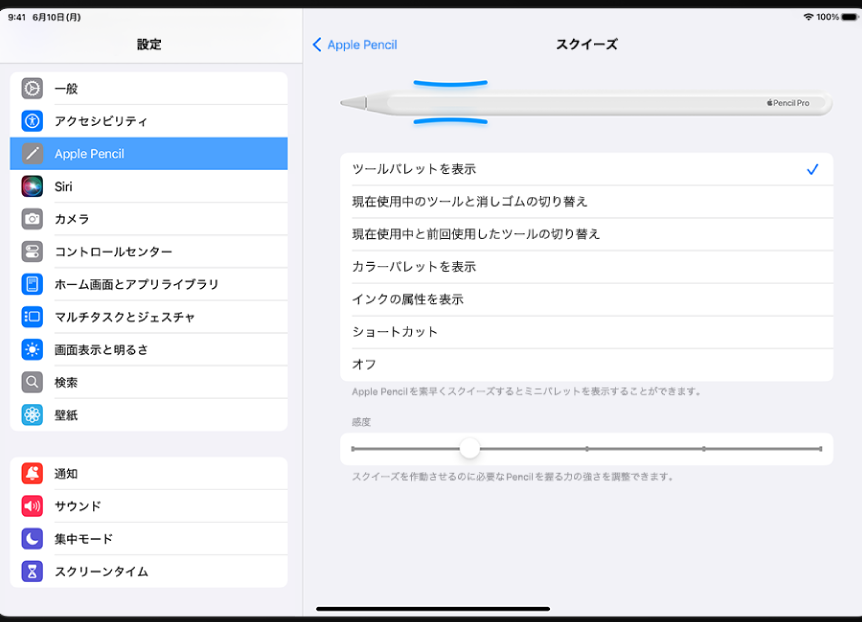This screenshot has width=862, height=622.
Task: Open 壁紙 settings row
Action: (148, 415)
